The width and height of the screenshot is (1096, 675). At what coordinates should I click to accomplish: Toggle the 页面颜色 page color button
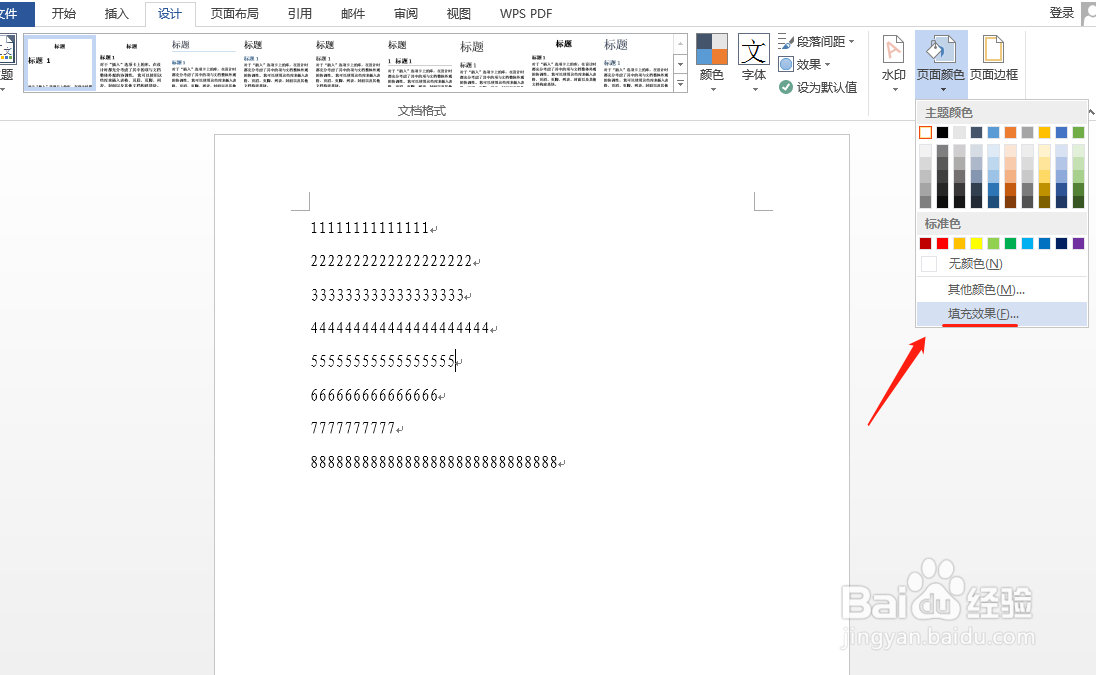click(941, 64)
